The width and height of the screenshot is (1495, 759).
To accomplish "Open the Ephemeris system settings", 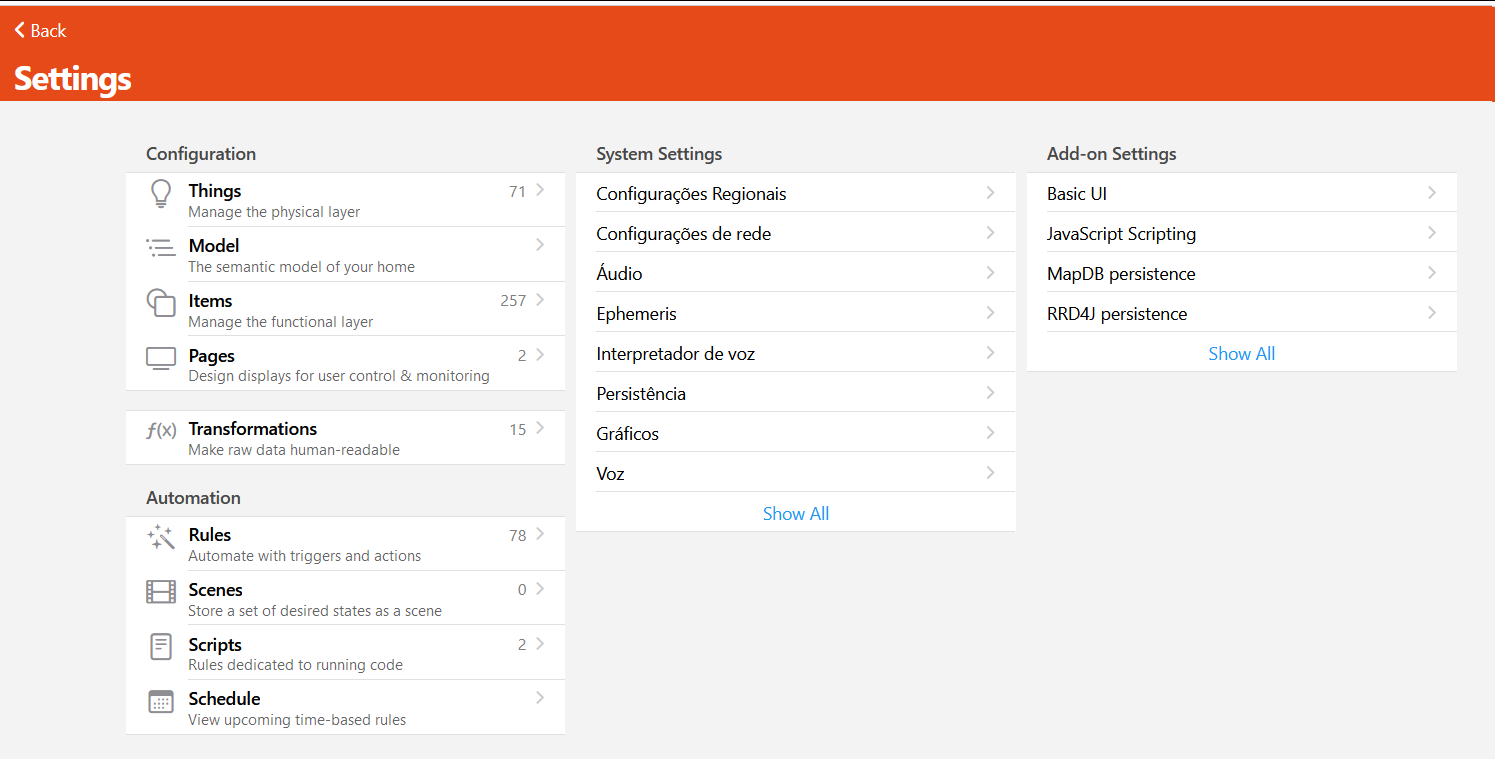I will coord(636,314).
